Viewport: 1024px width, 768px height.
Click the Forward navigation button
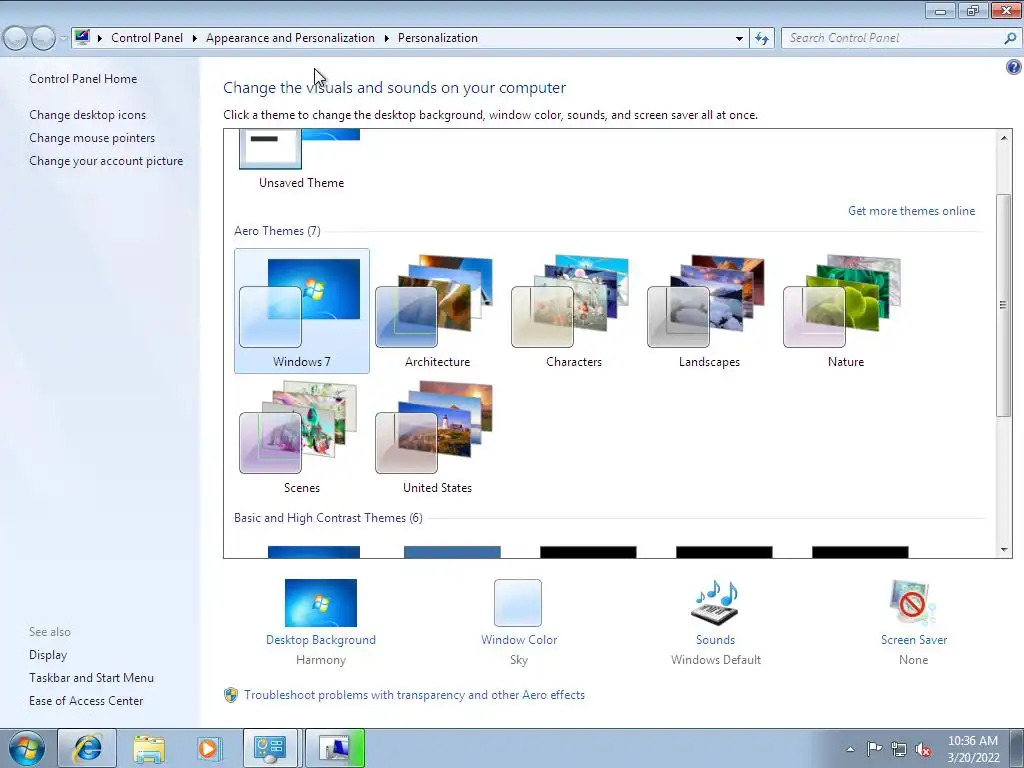point(43,38)
